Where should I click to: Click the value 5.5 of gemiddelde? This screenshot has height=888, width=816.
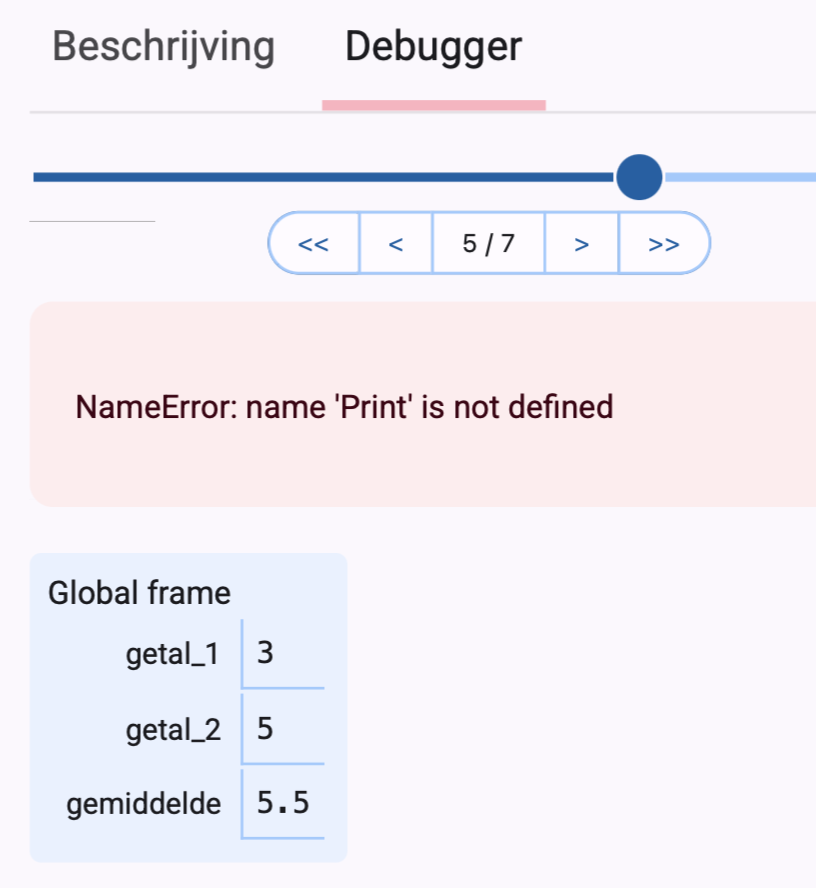click(283, 803)
